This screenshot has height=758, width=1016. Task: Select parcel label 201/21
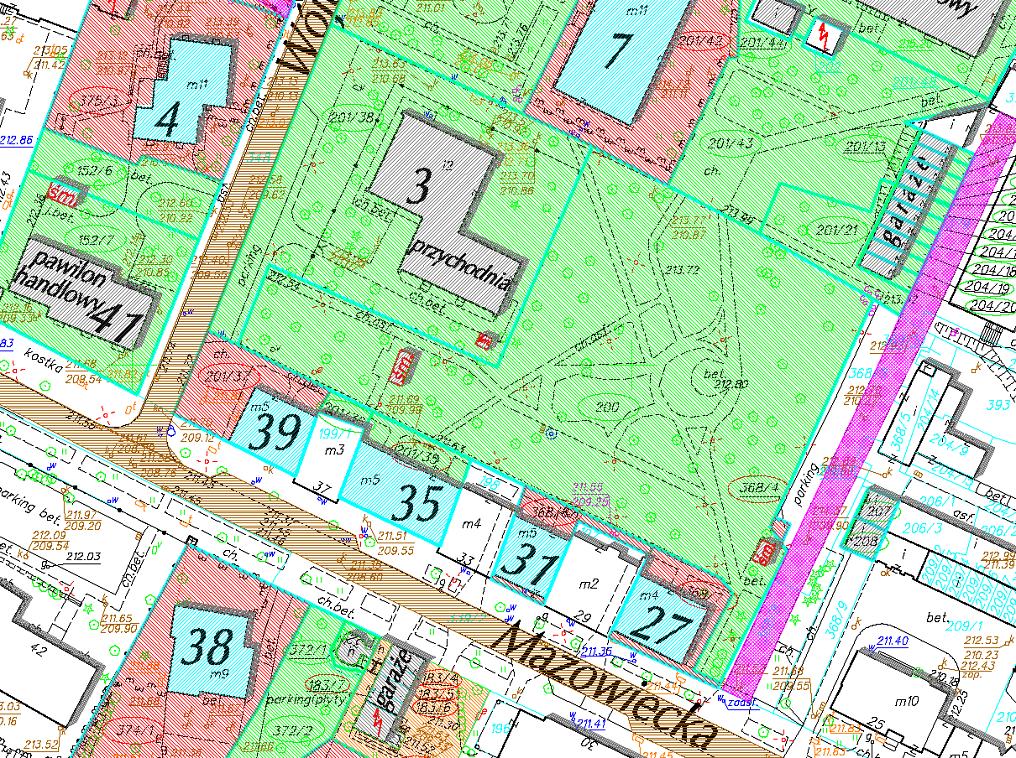pos(837,229)
